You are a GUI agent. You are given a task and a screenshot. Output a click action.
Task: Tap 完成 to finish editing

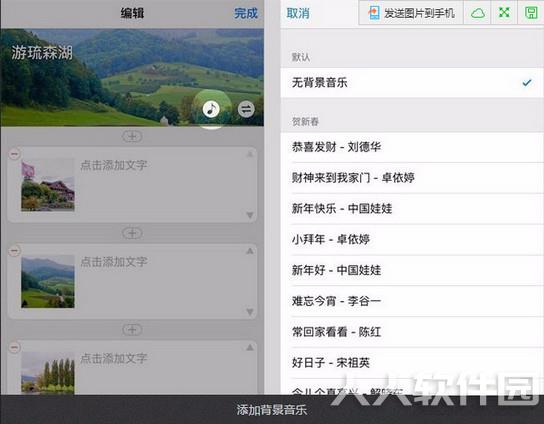point(246,14)
